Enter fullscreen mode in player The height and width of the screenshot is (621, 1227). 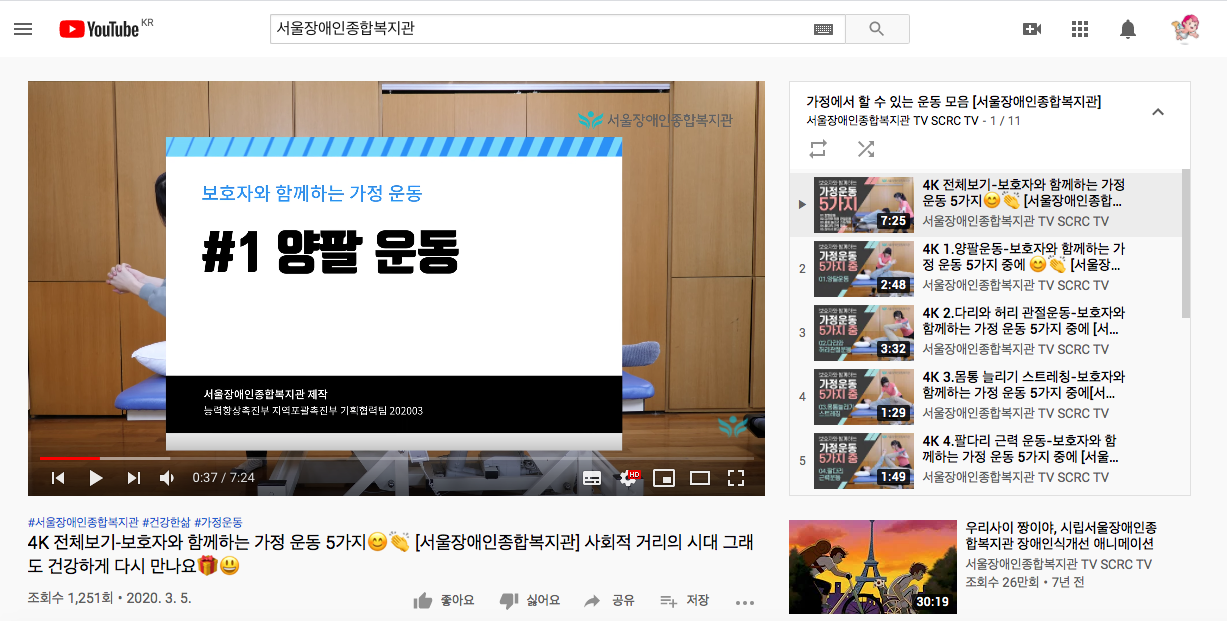(x=736, y=478)
